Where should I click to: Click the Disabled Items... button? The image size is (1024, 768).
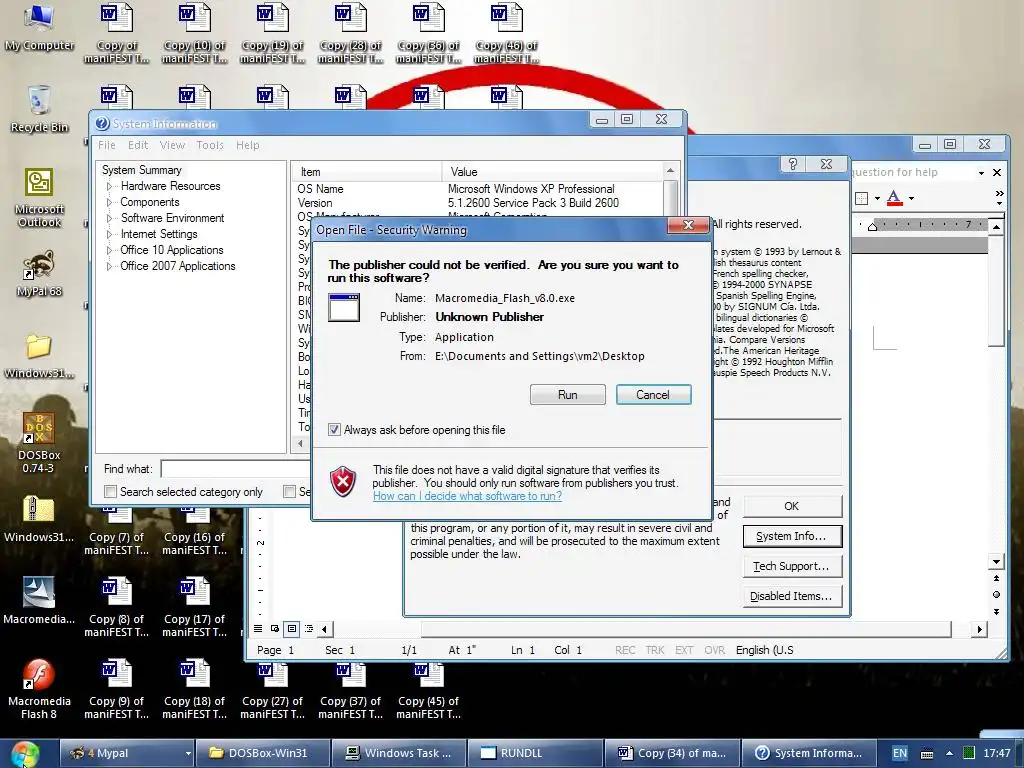point(792,596)
